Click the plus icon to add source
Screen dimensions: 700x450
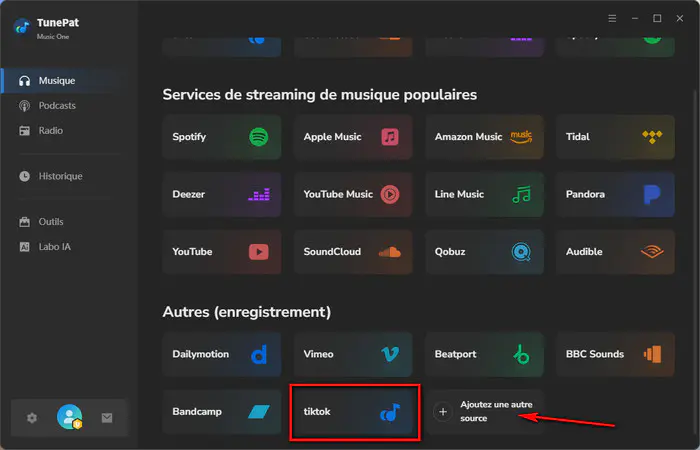pos(443,412)
